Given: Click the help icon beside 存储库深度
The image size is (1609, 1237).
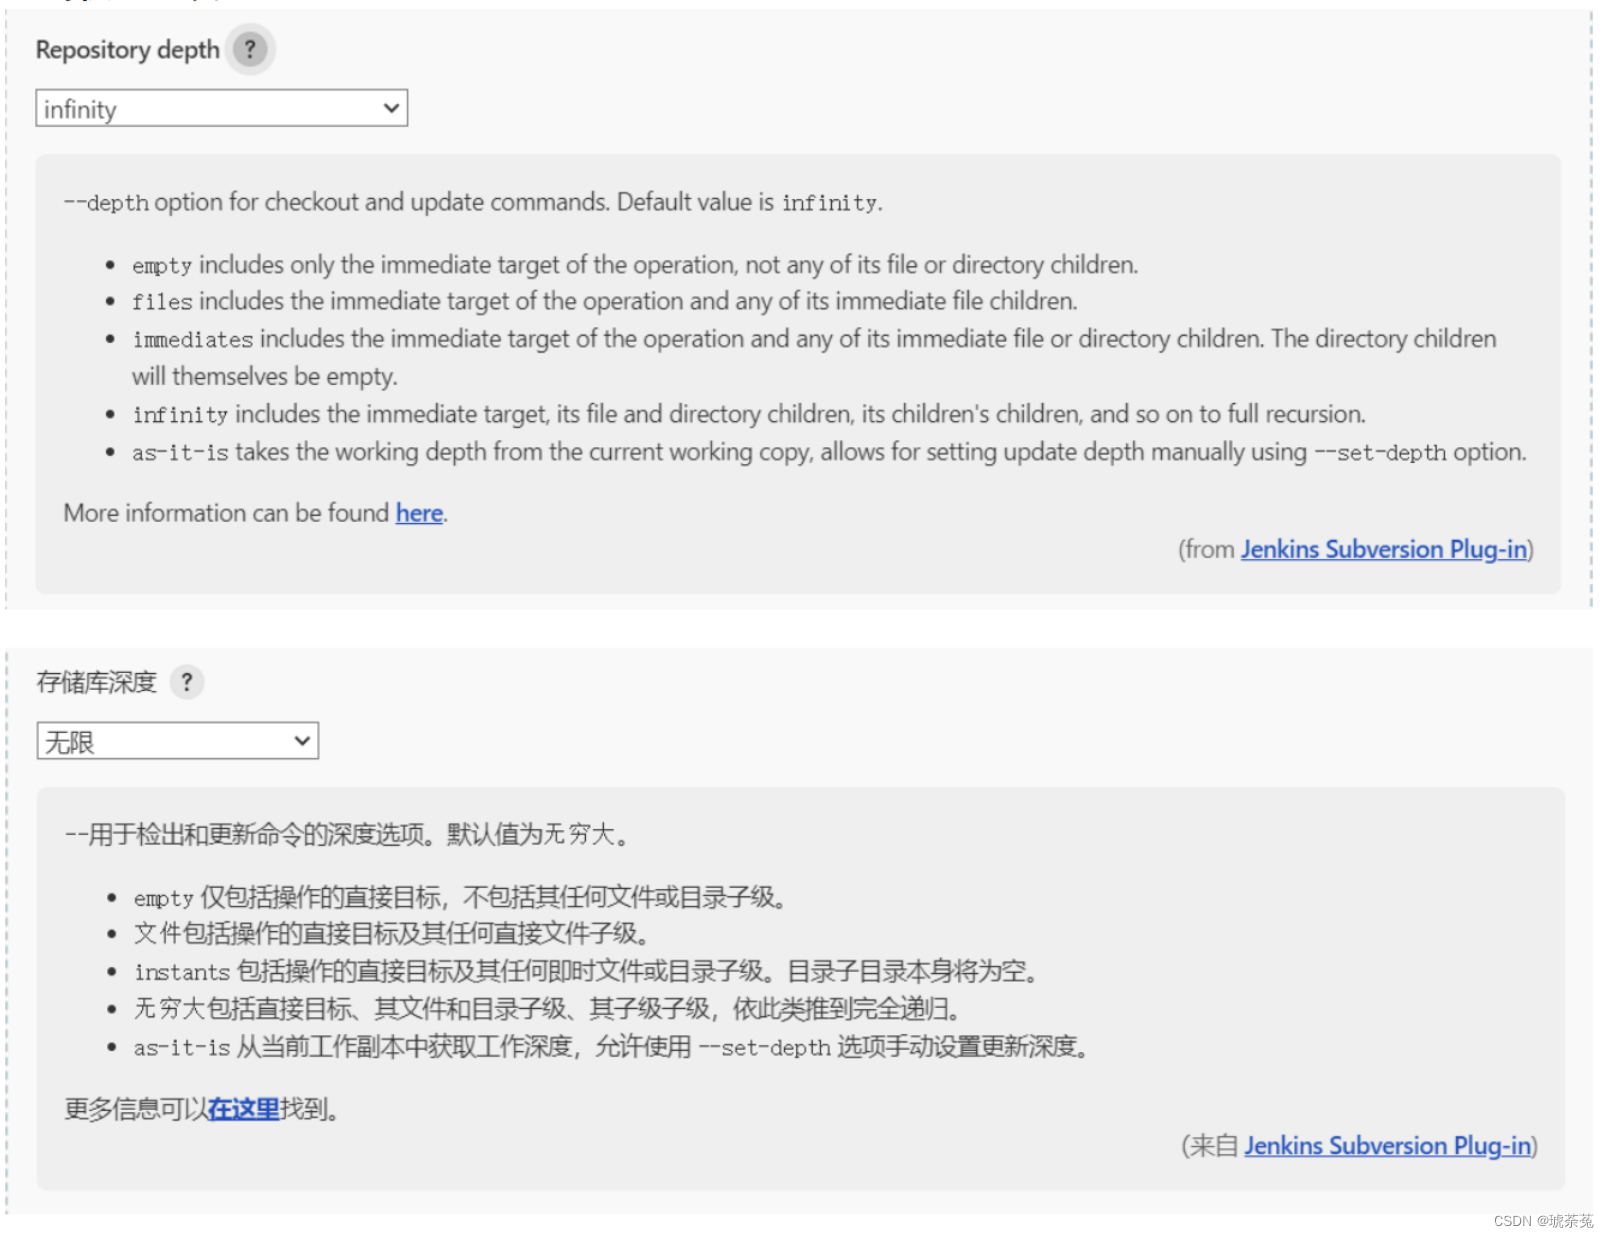Looking at the screenshot, I should 187,682.
